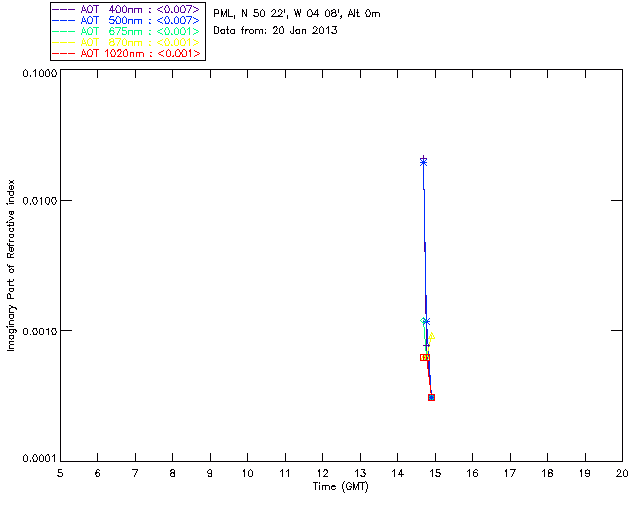Click the 'Time (GMT)' axis title
This screenshot has height=512, width=640.
(340, 486)
